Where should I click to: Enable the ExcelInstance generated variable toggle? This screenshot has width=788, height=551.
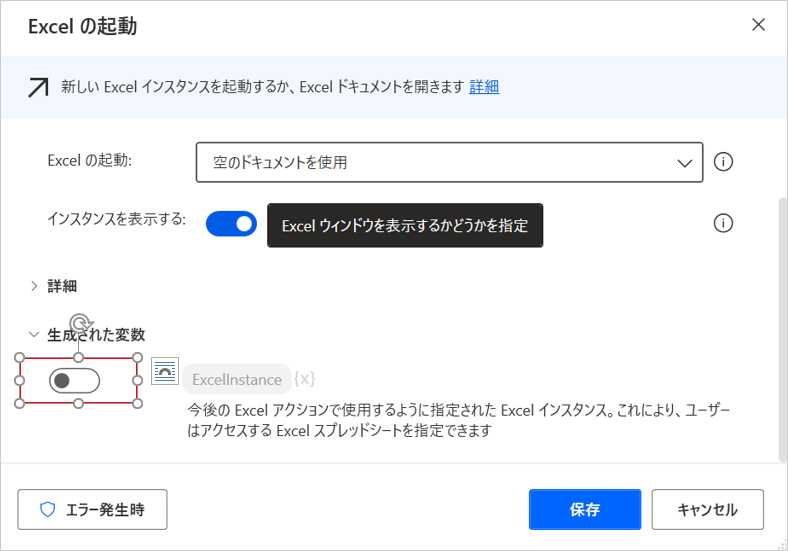coord(76,381)
